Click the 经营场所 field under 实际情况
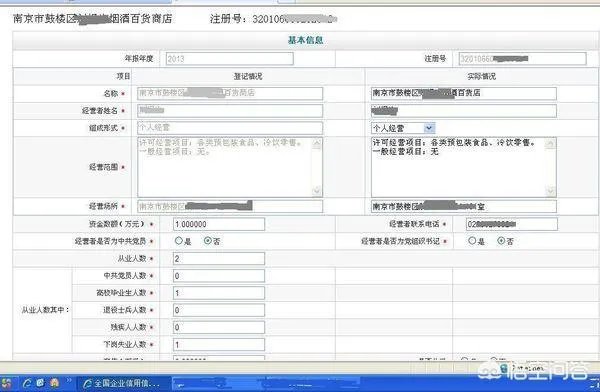This screenshot has width=600, height=392. click(x=464, y=206)
